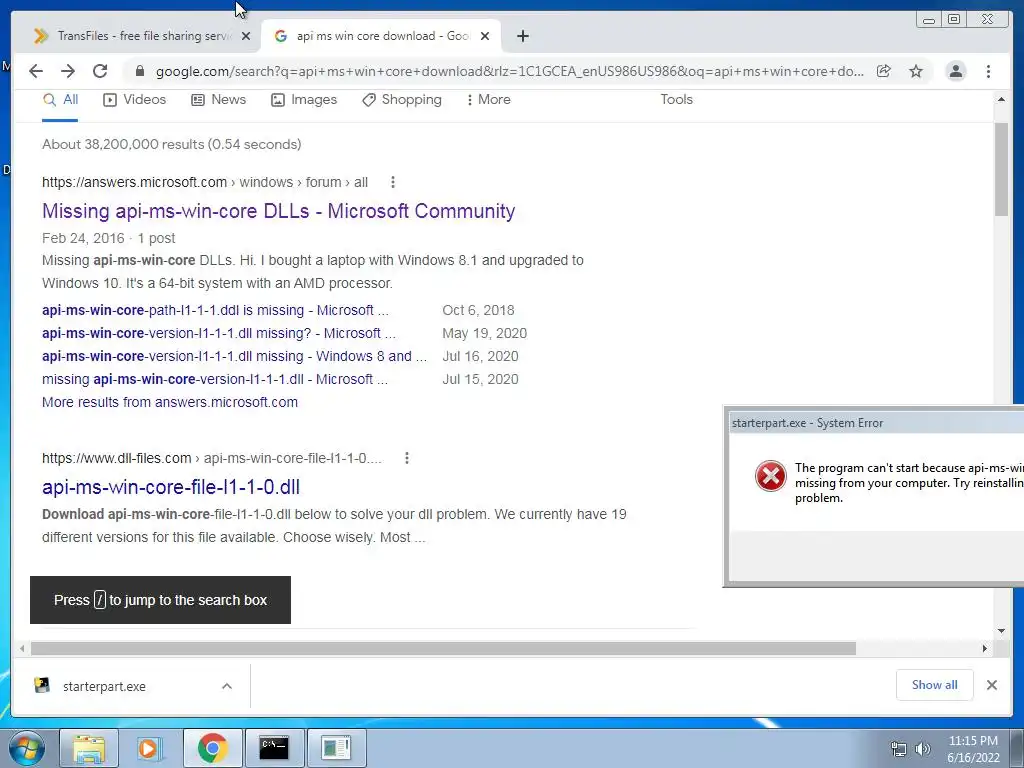Click the last taskbar application icon
1024x768 pixels.
(336, 748)
